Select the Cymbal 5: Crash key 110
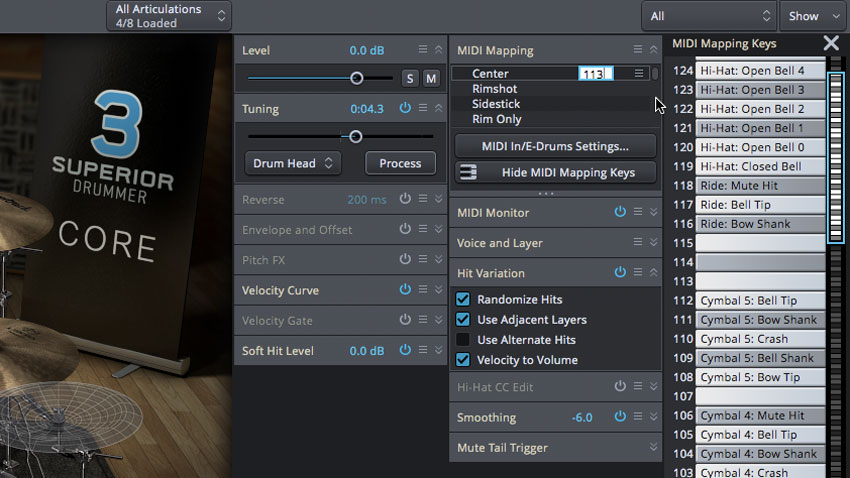 pos(761,339)
